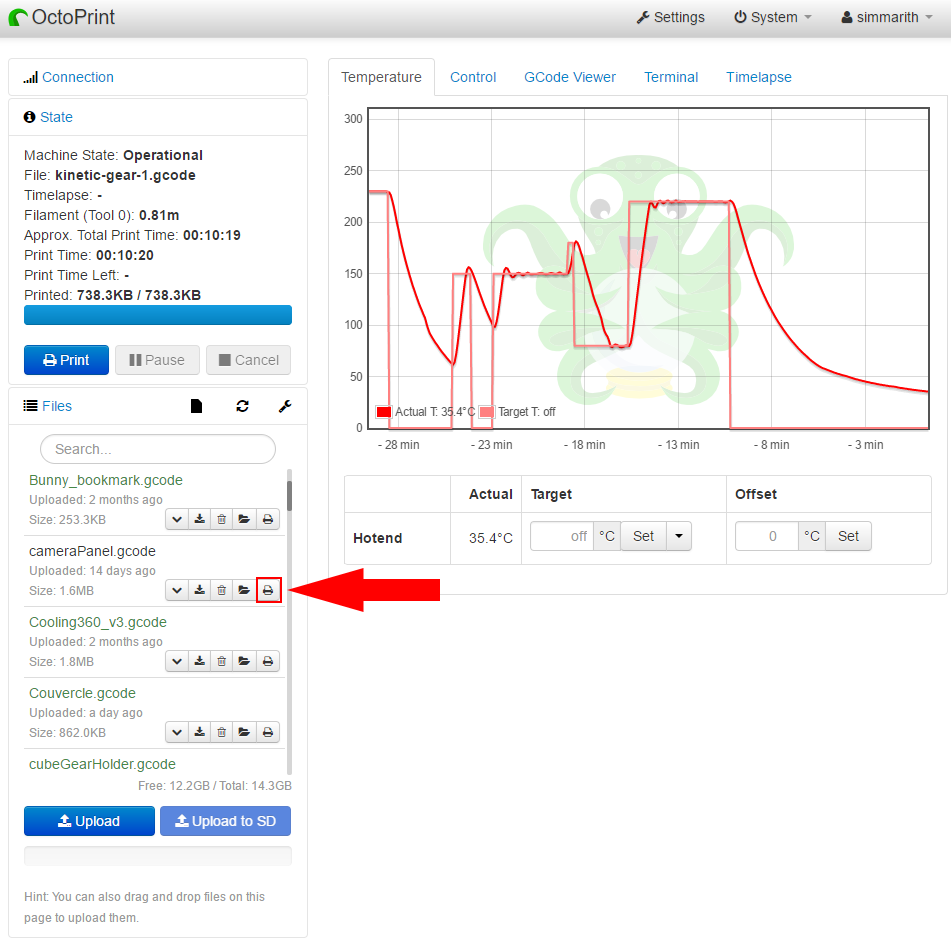Refresh the file list
This screenshot has width=951, height=940.
(x=242, y=406)
